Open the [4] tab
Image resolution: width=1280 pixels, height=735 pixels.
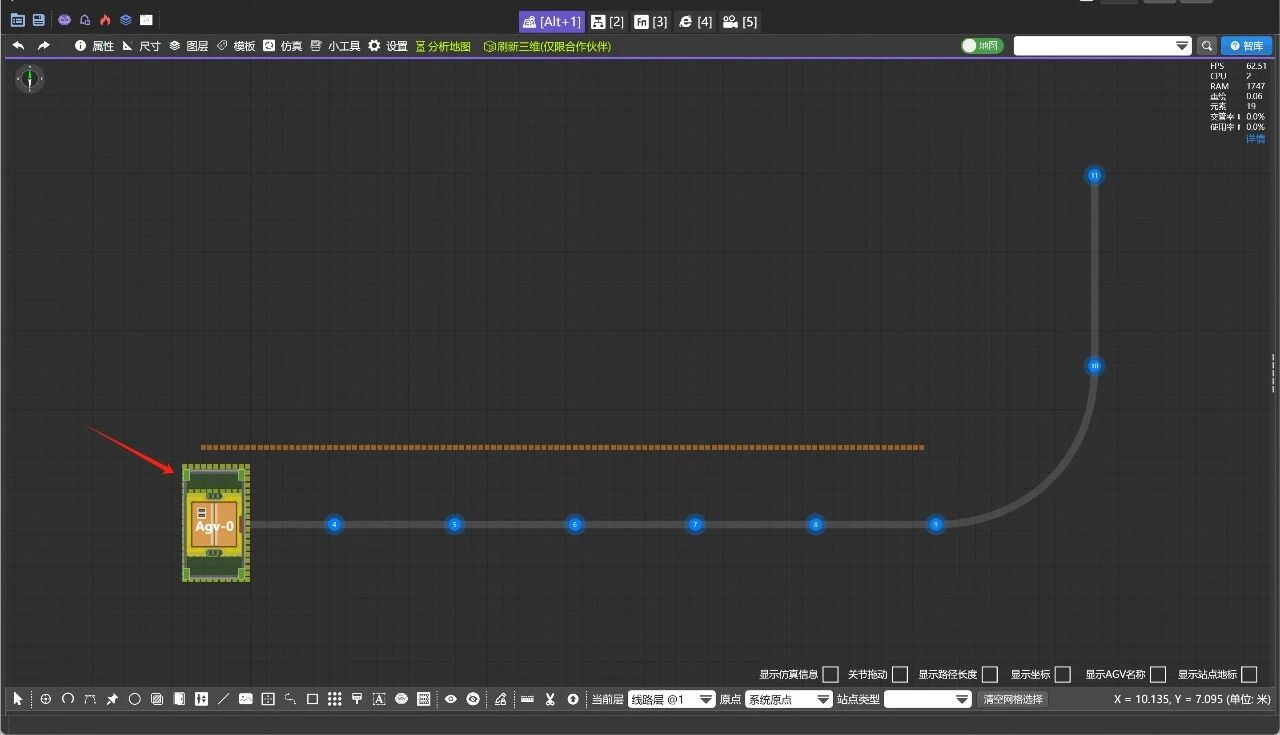click(695, 21)
